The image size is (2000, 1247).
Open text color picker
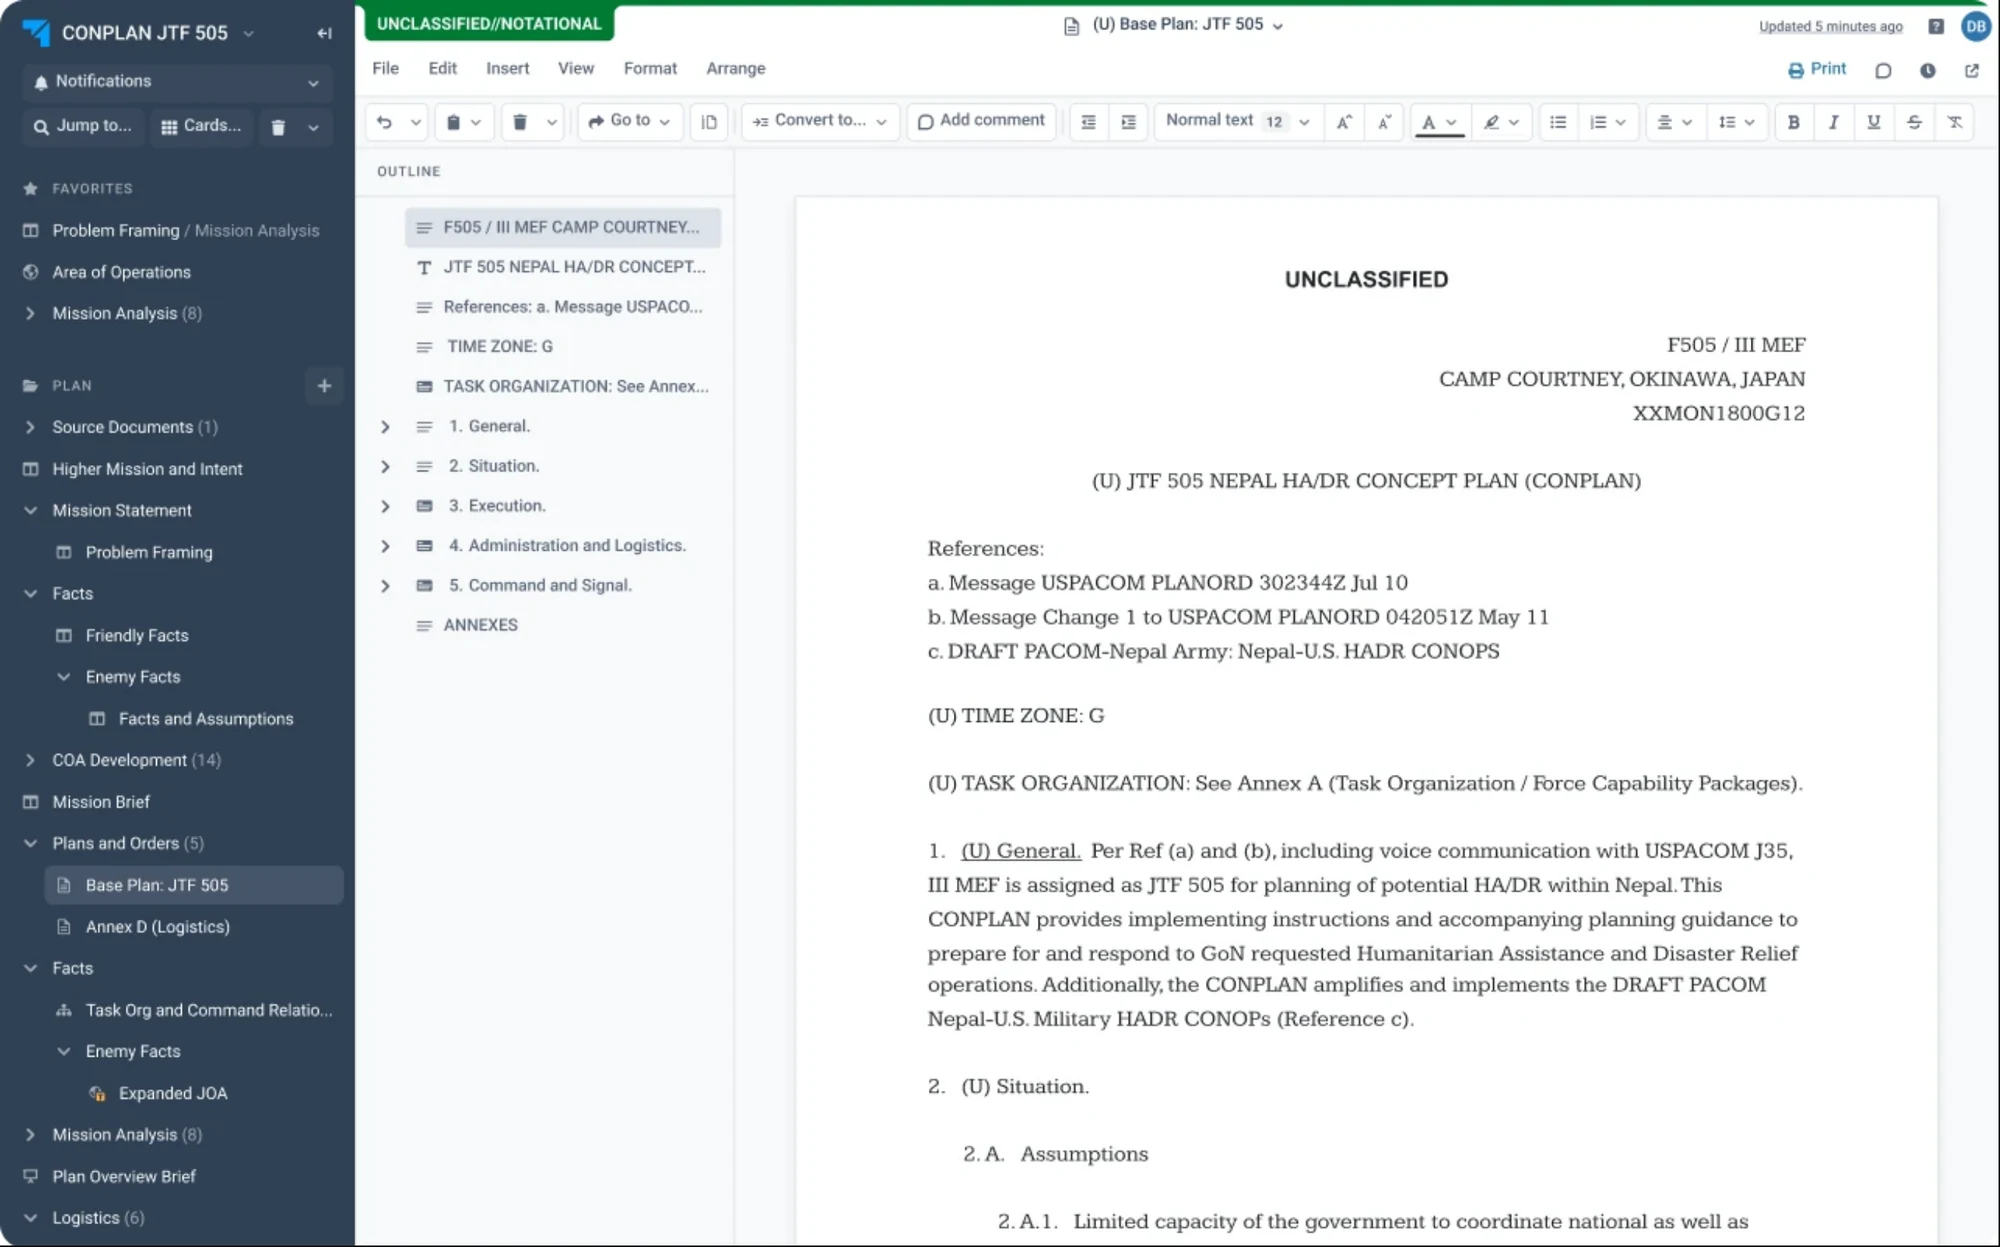click(1439, 122)
